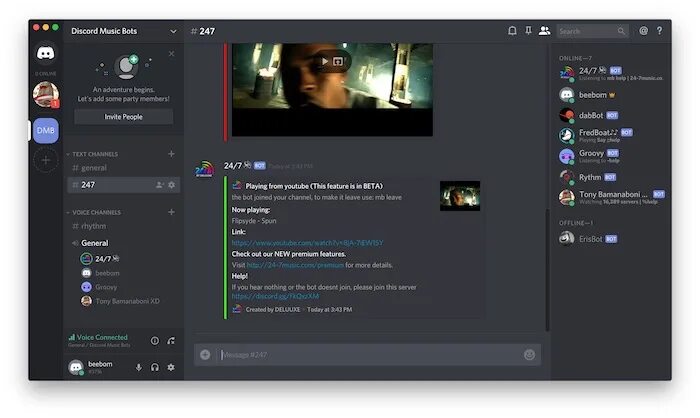700x418 pixels.
Task: Edit 247 channel settings gear
Action: [171, 185]
